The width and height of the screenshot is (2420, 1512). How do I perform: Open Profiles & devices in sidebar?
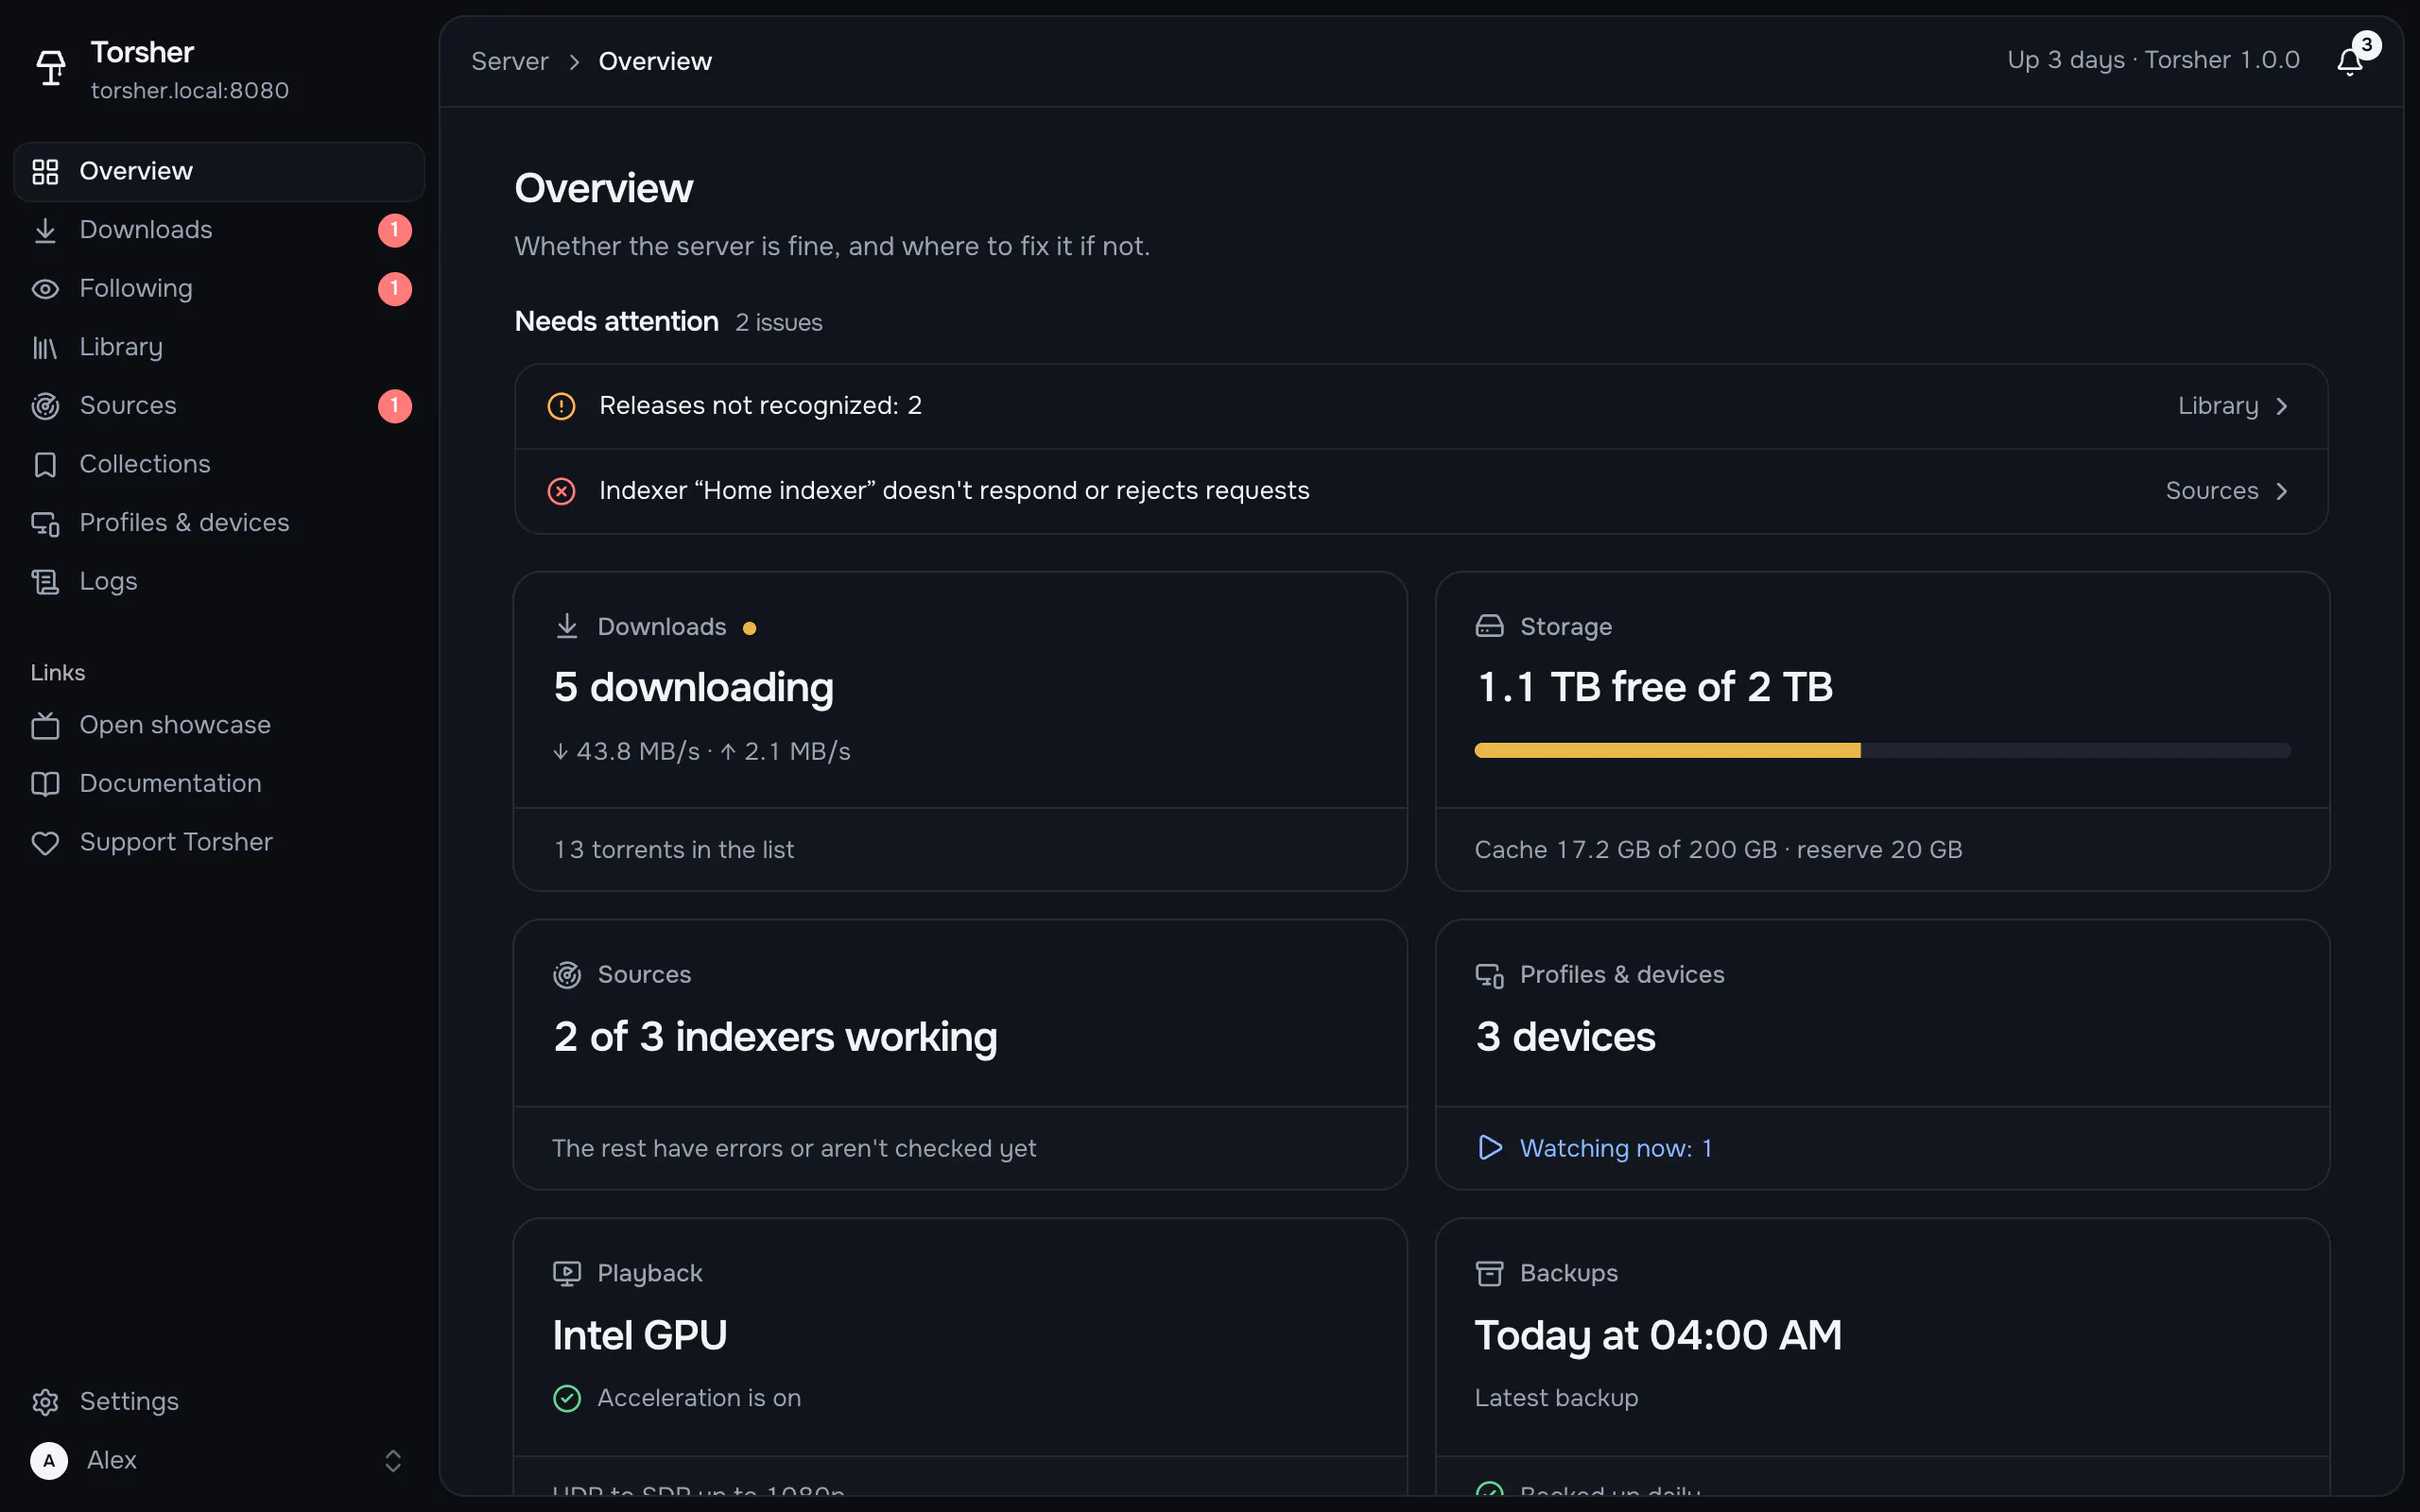219,523
